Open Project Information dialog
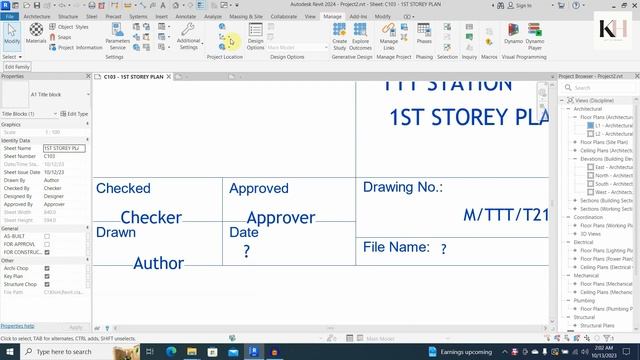The width and height of the screenshot is (640, 360). pos(76,47)
